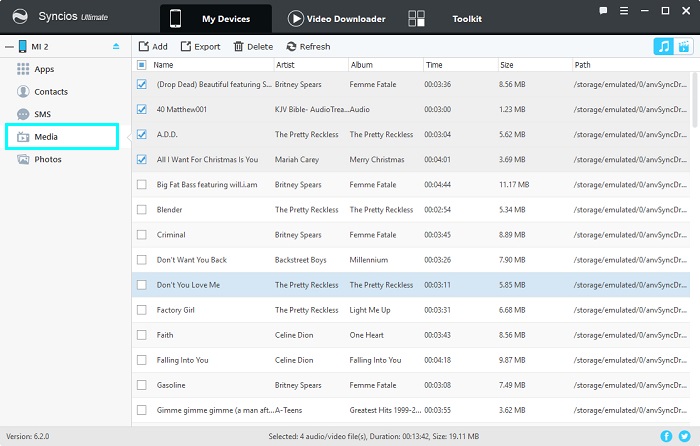Collapse the MI 2 device tree
Screen dimensions: 700x446
coord(9,46)
